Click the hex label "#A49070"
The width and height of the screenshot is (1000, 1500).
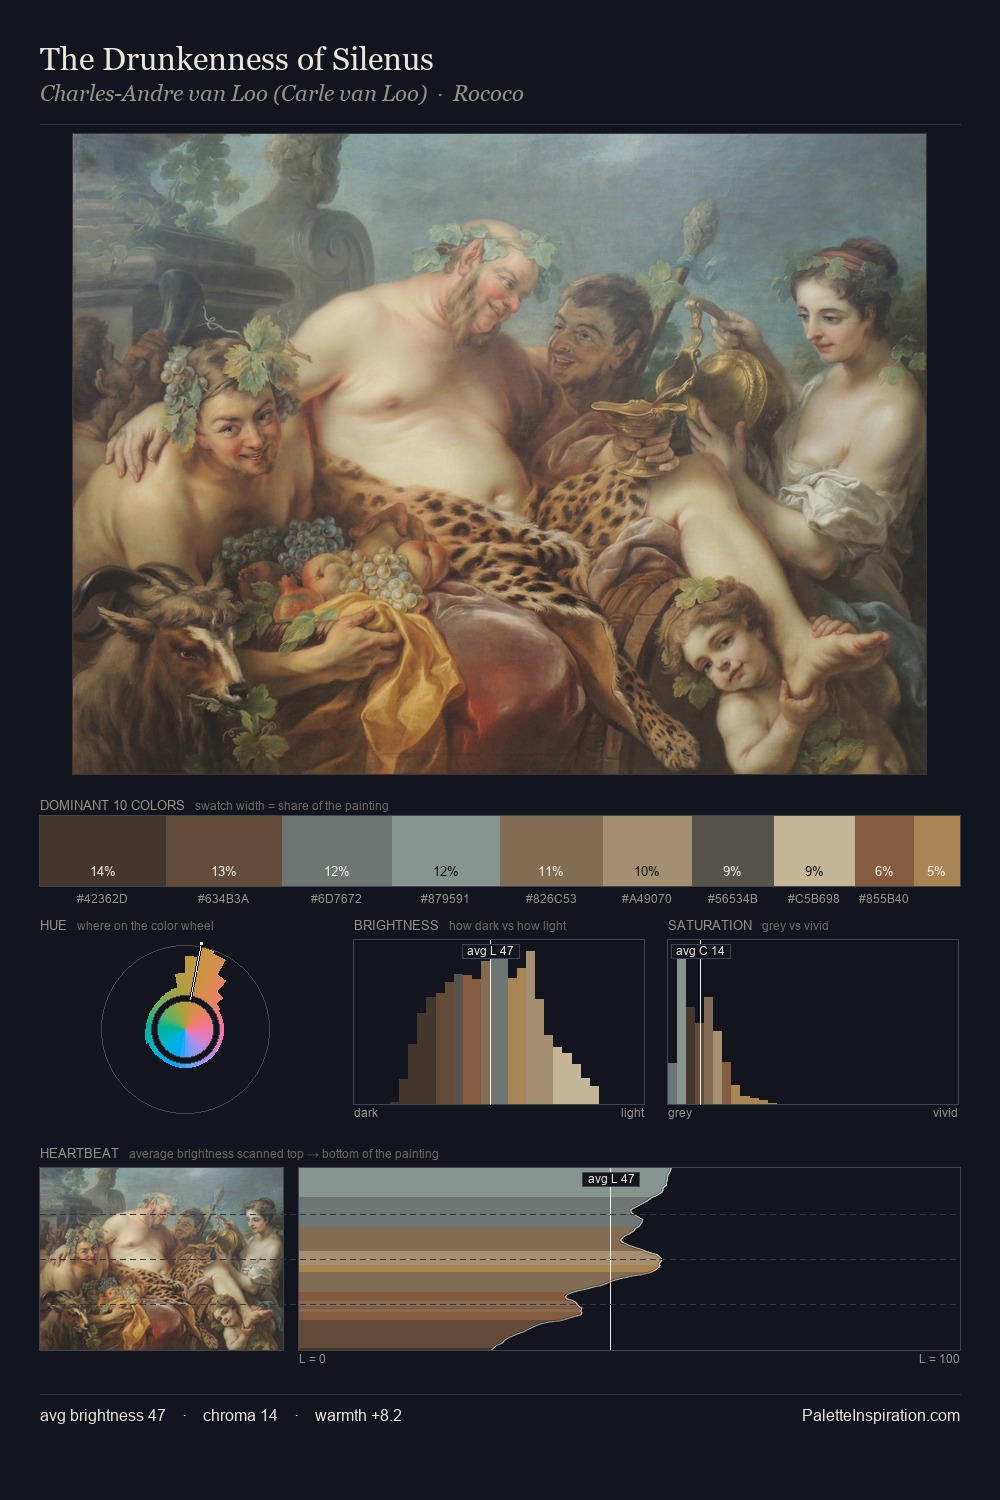coord(647,899)
